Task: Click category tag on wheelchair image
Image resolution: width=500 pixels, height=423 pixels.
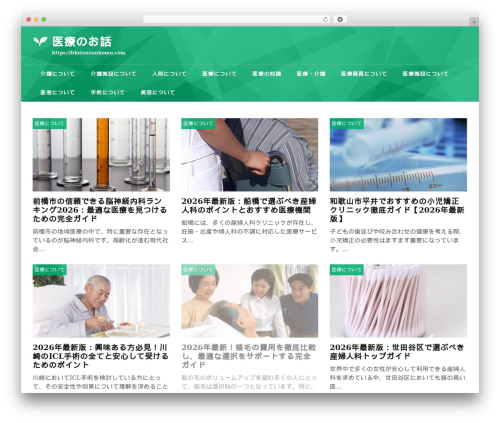Action: click(198, 123)
